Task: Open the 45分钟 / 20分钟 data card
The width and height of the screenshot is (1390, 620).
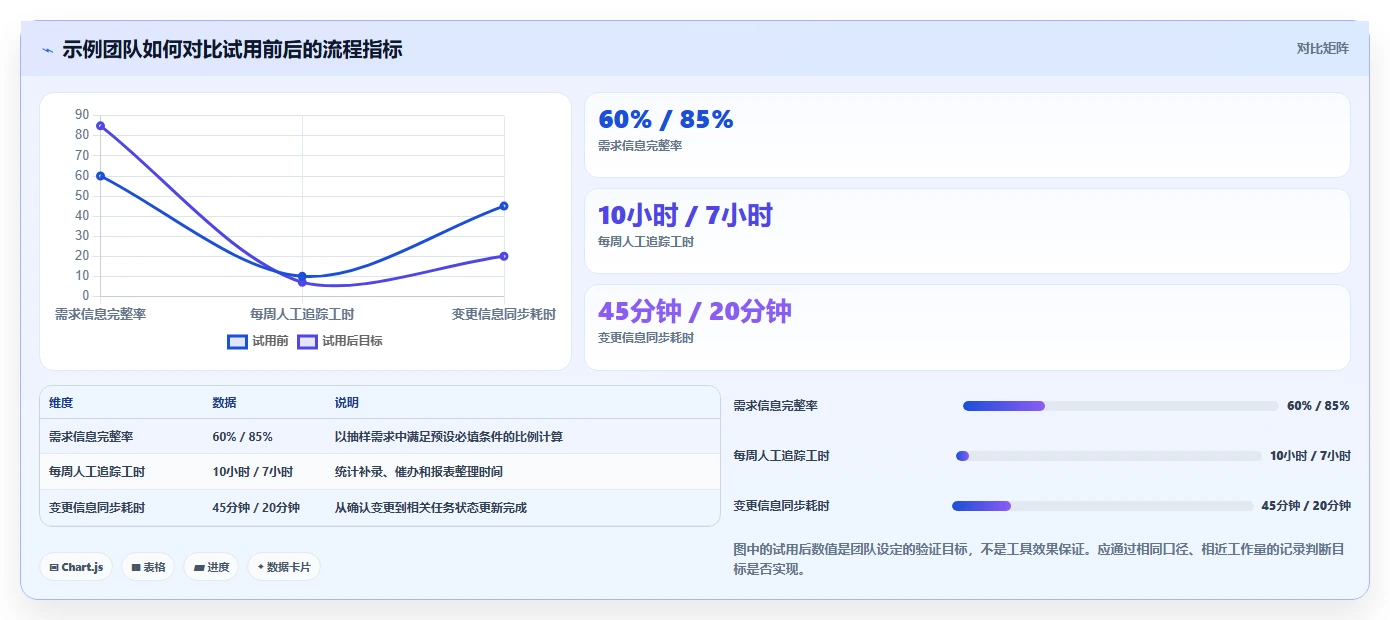Action: pyautogui.click(x=967, y=327)
